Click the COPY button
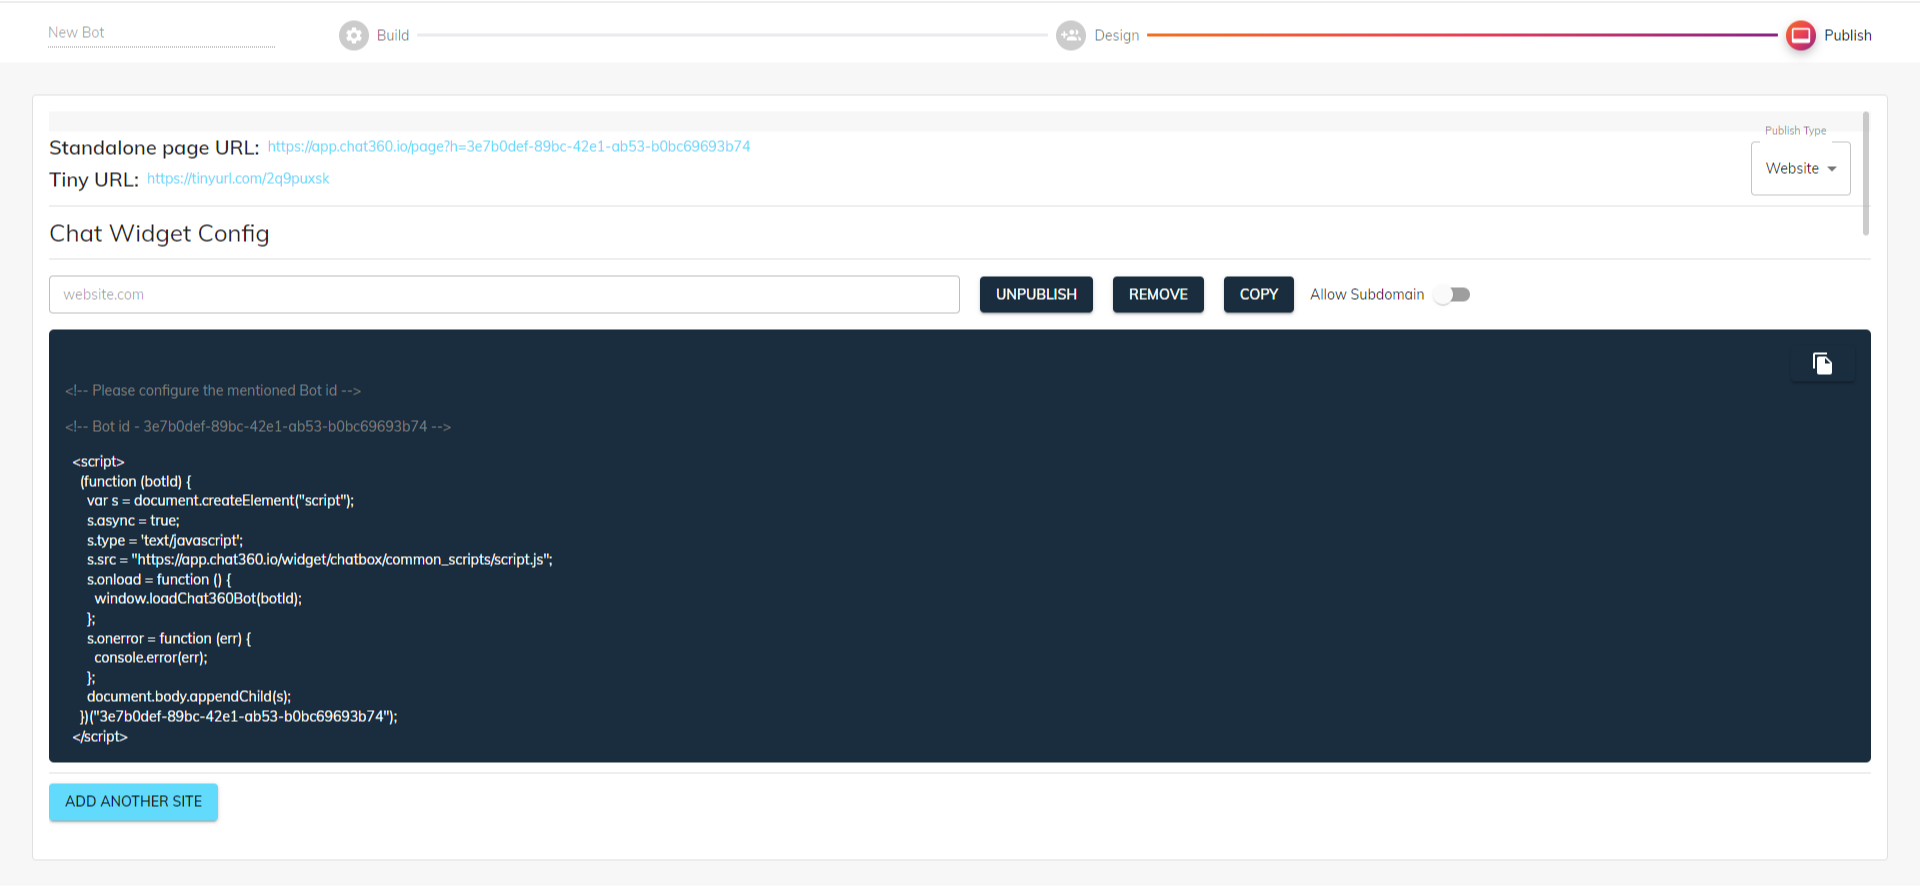 pyautogui.click(x=1258, y=294)
